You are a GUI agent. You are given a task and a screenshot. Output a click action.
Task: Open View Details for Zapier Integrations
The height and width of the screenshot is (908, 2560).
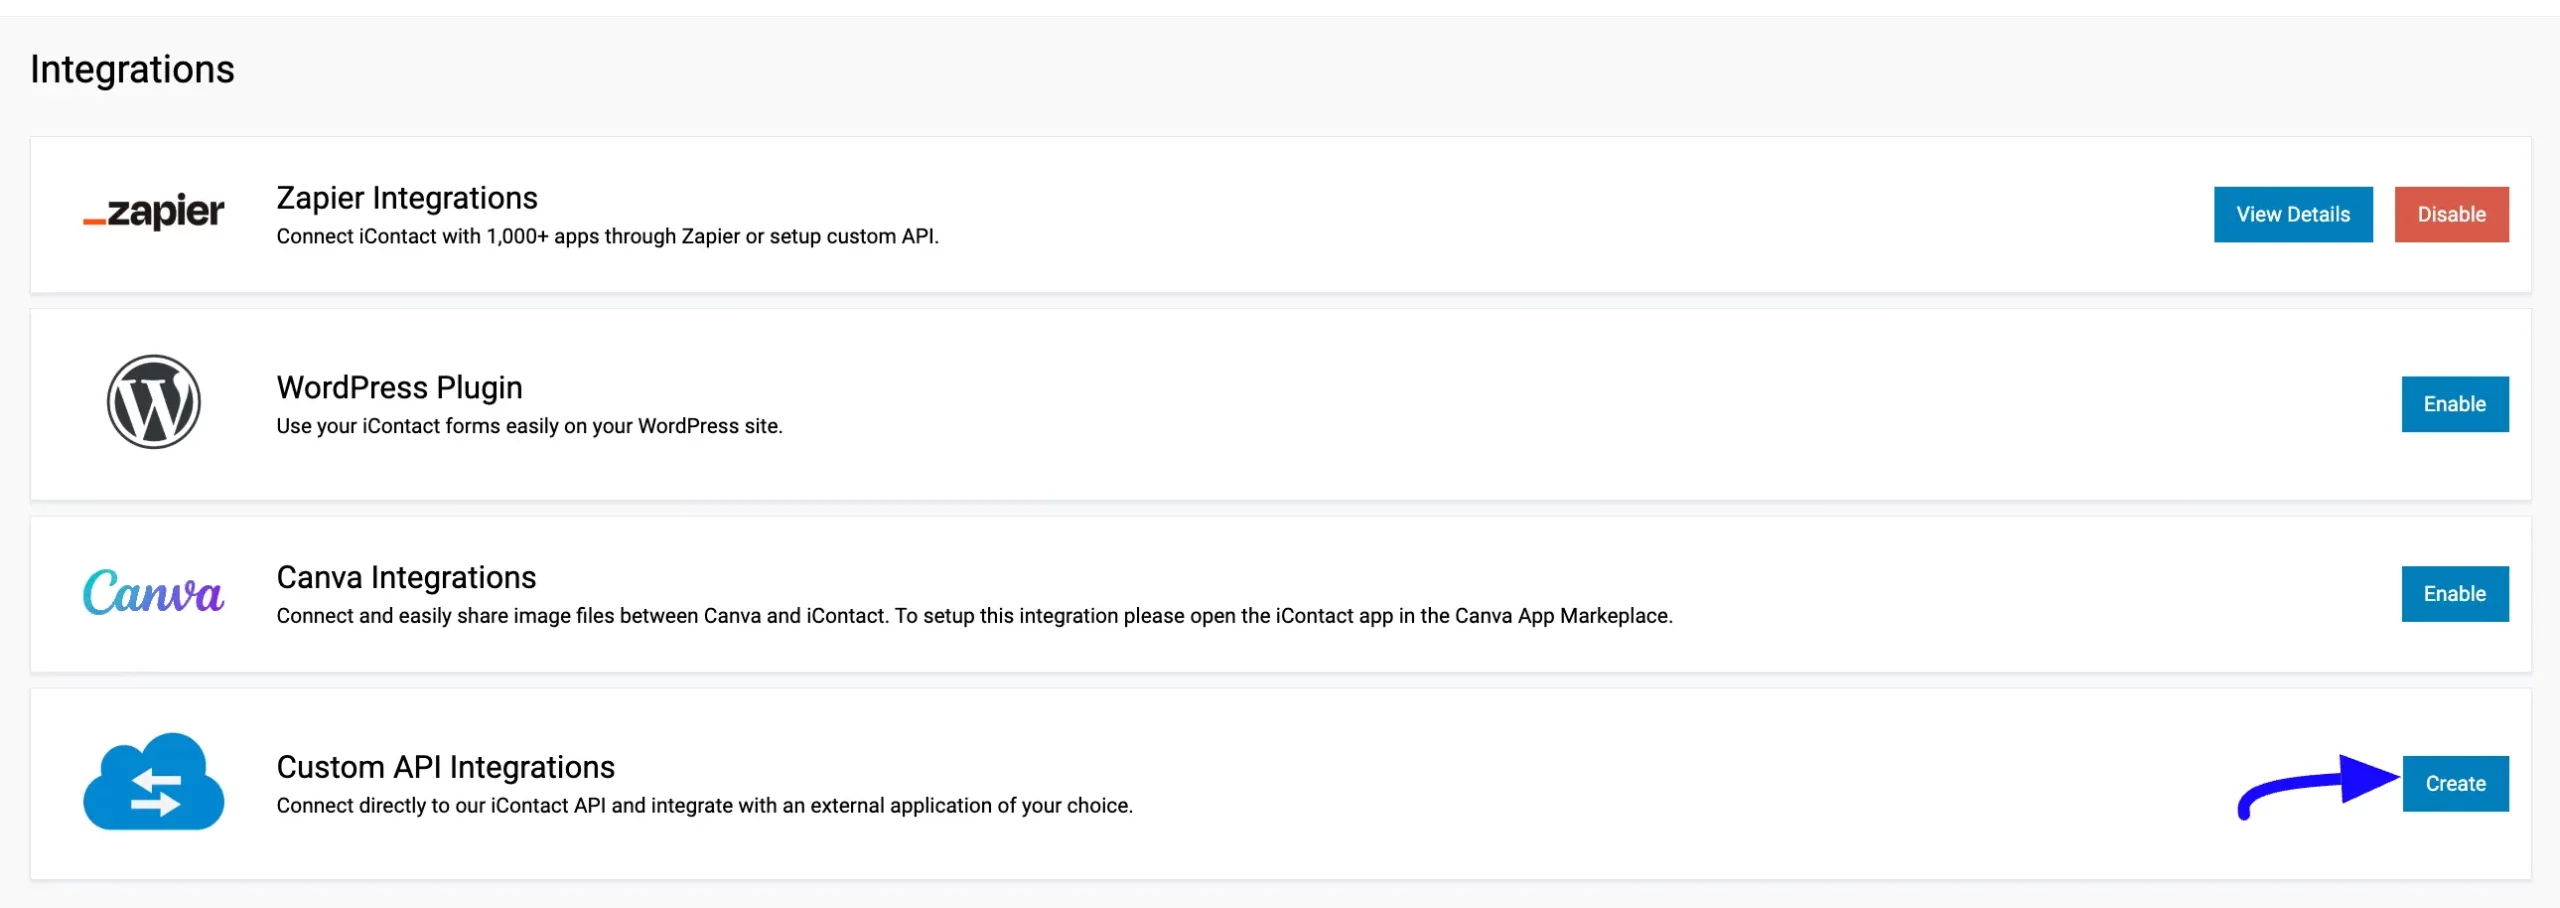click(2293, 214)
